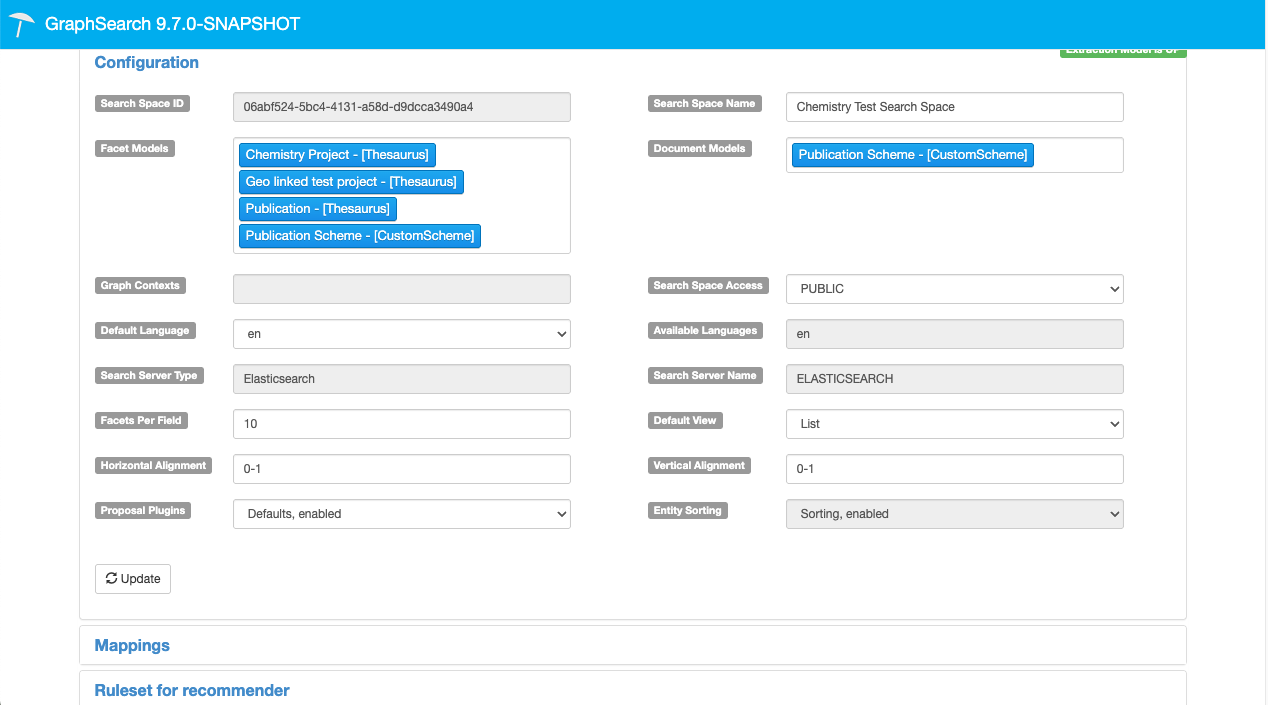Click the Search Space Name input field
The height and width of the screenshot is (705, 1268).
pos(954,107)
